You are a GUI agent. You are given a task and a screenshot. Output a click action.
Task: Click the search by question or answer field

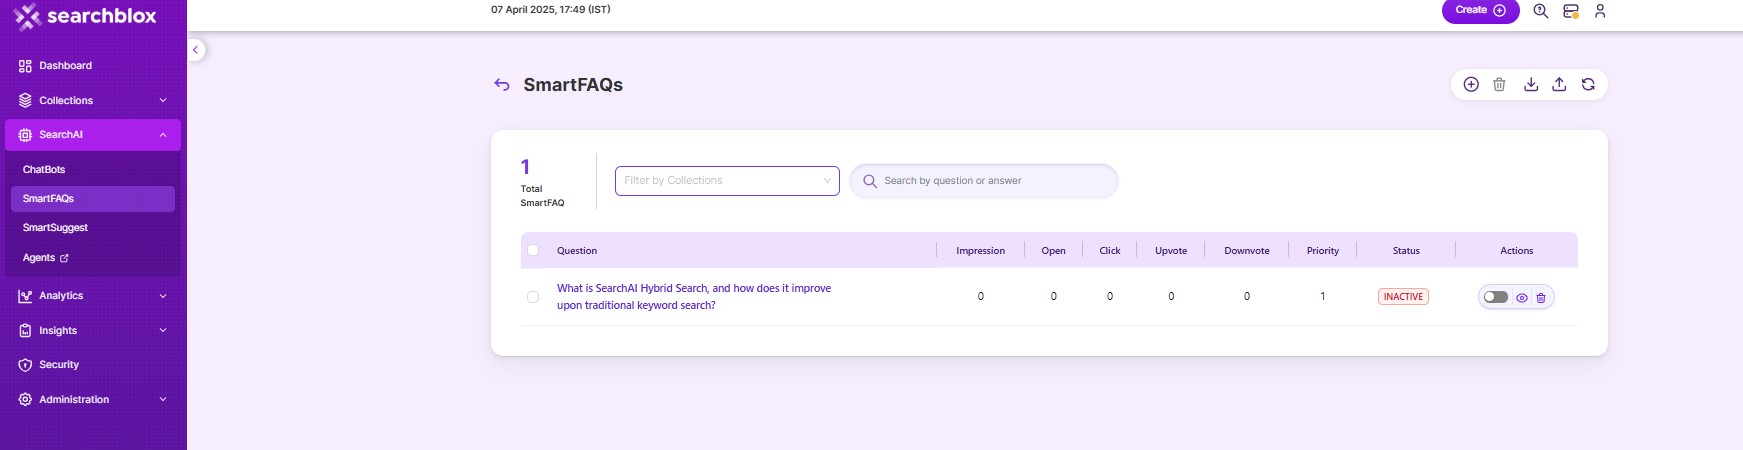(x=984, y=181)
